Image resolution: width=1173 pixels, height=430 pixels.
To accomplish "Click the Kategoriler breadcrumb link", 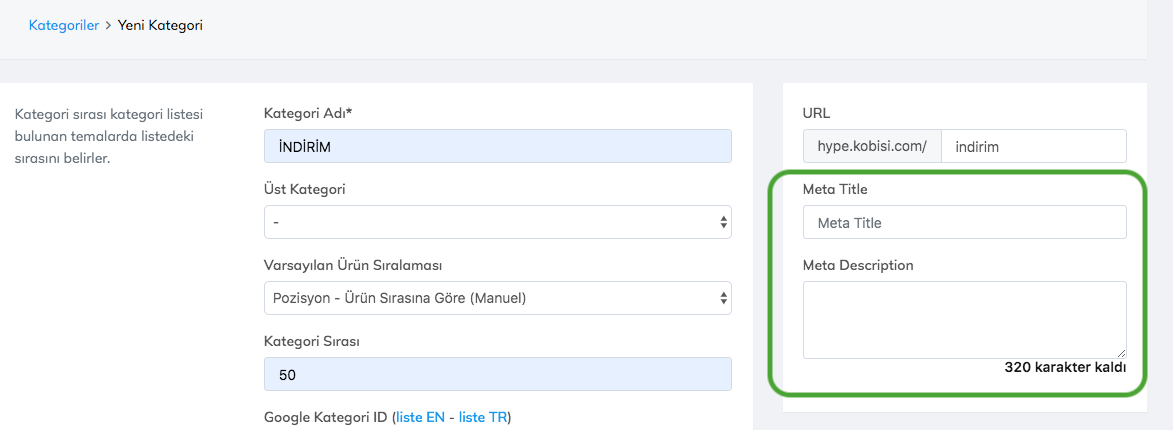I will tap(63, 25).
